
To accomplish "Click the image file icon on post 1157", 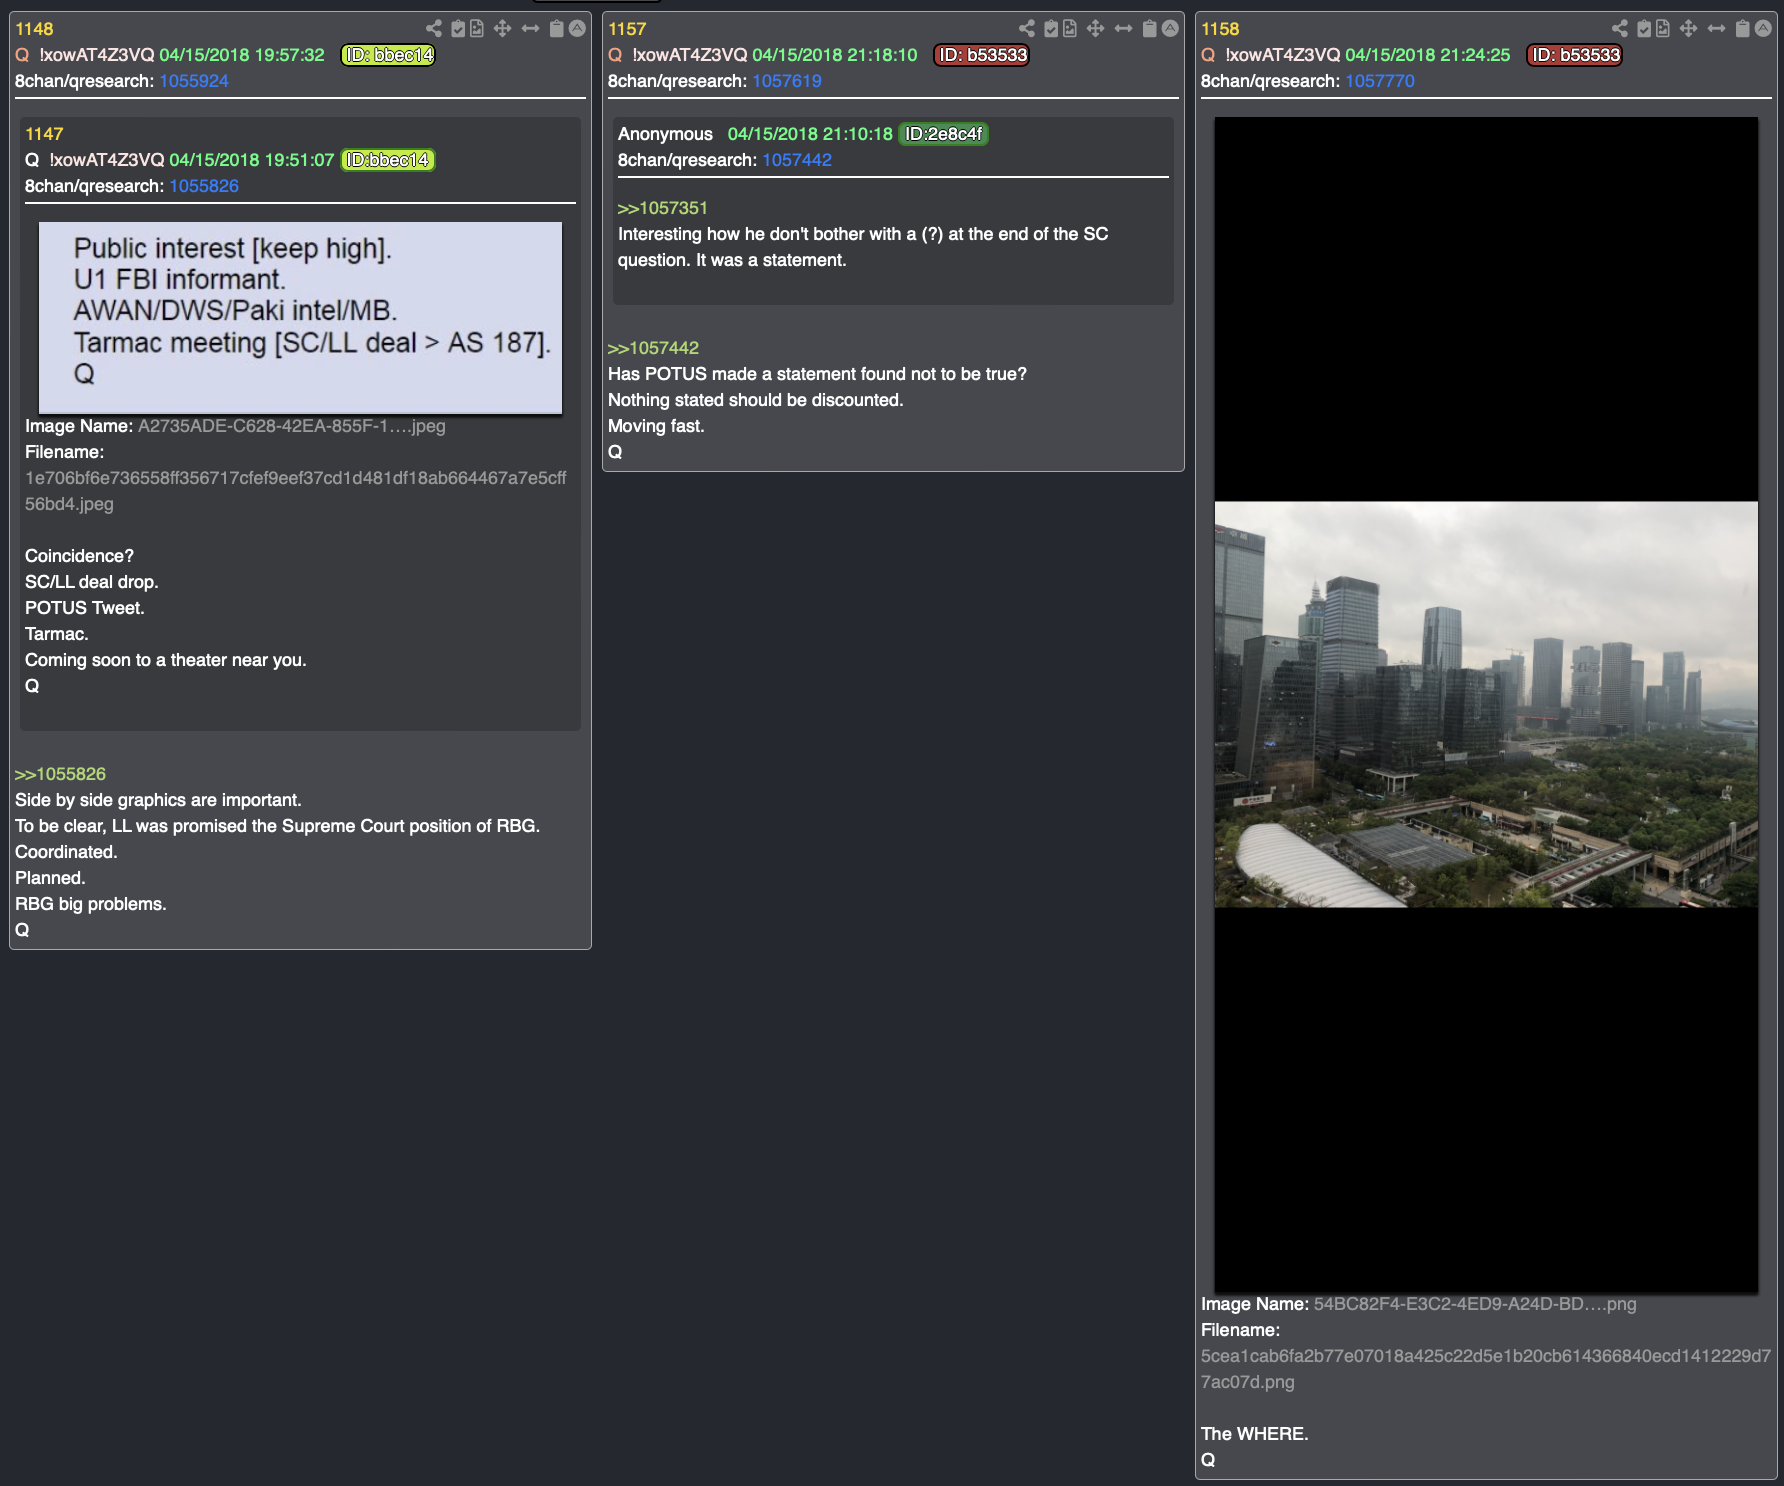I will tap(1070, 29).
